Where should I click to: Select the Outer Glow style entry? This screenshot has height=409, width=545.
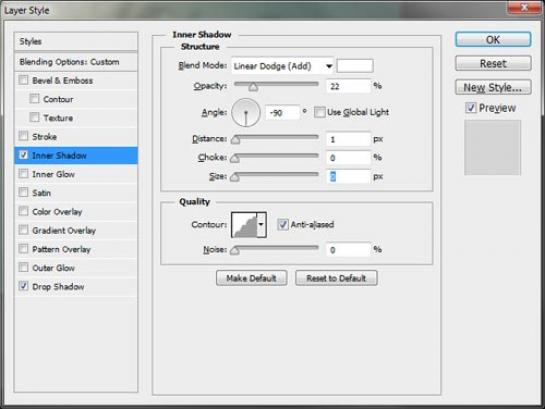coord(76,268)
